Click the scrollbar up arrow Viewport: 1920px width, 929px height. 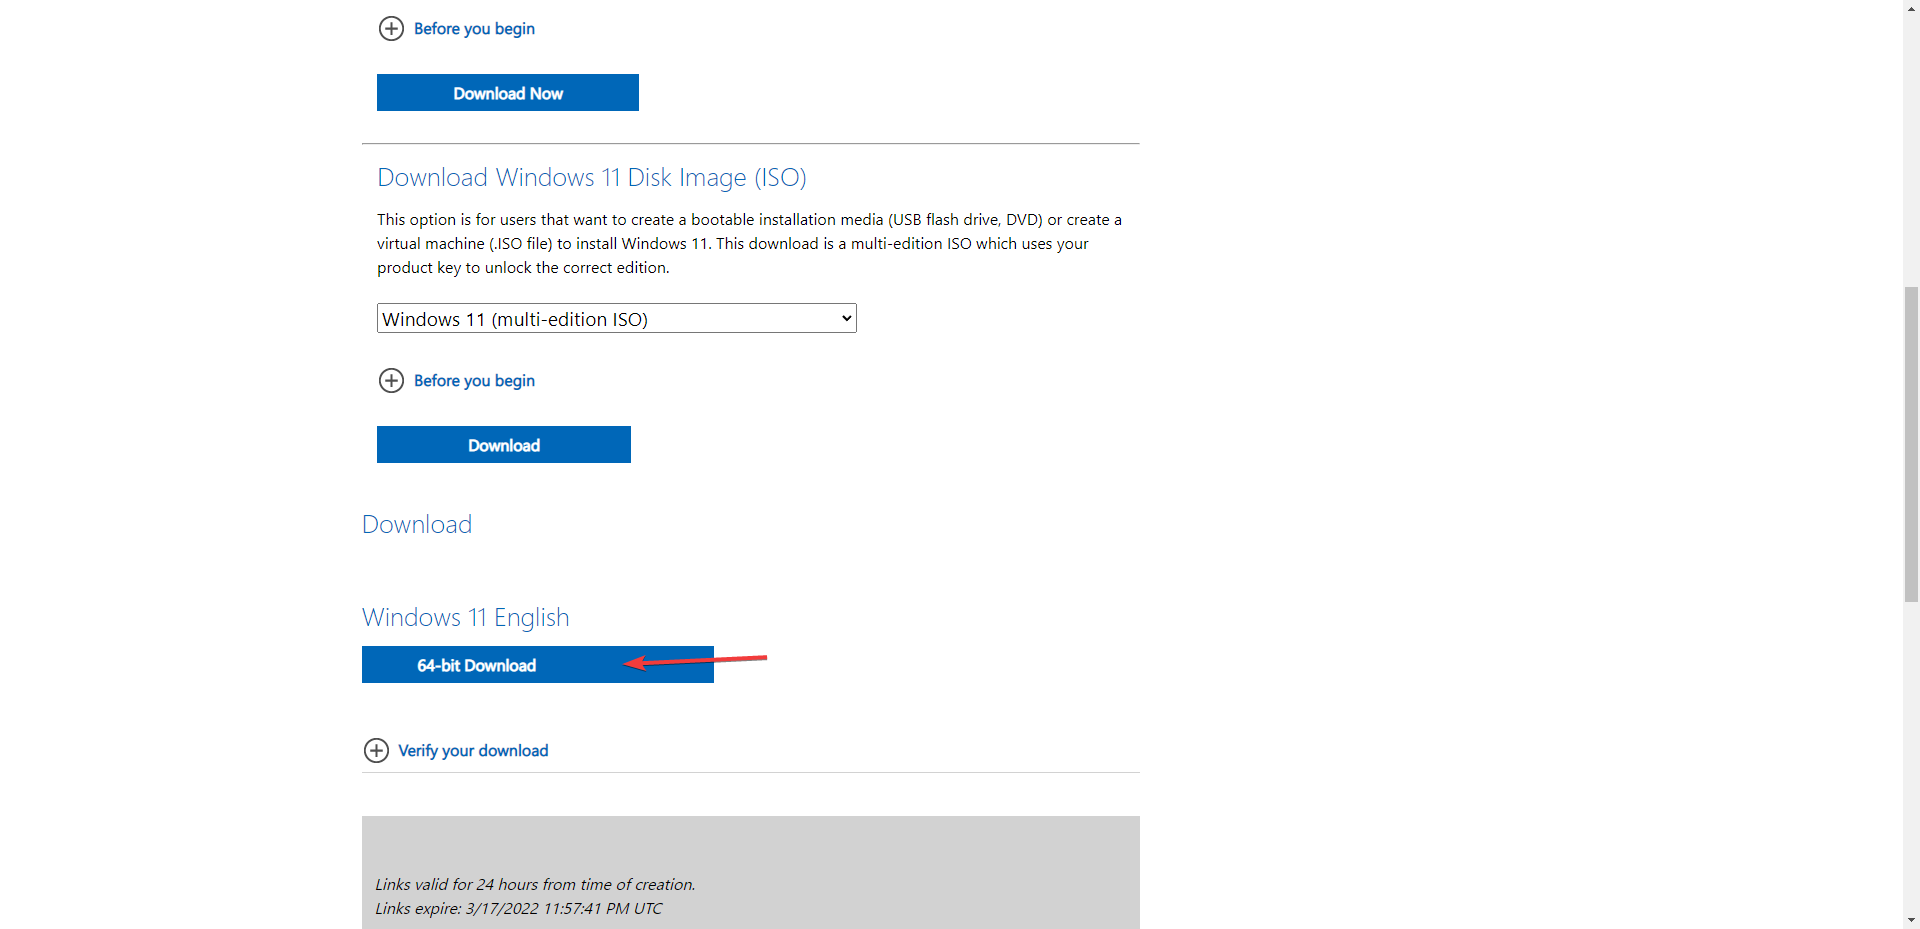(x=1911, y=8)
